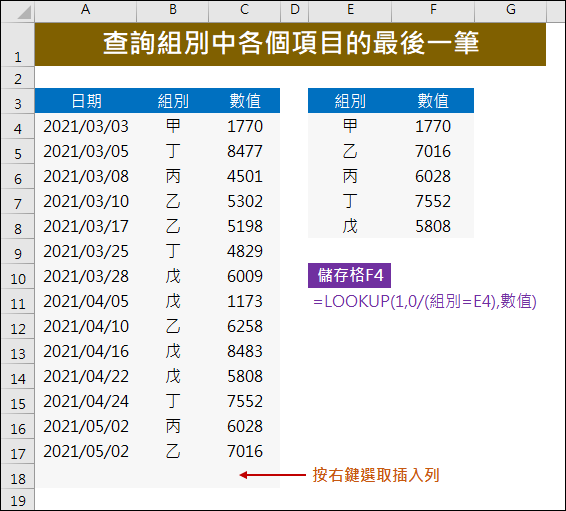Click the 日期 header cell
The width and height of the screenshot is (566, 511).
click(x=86, y=101)
